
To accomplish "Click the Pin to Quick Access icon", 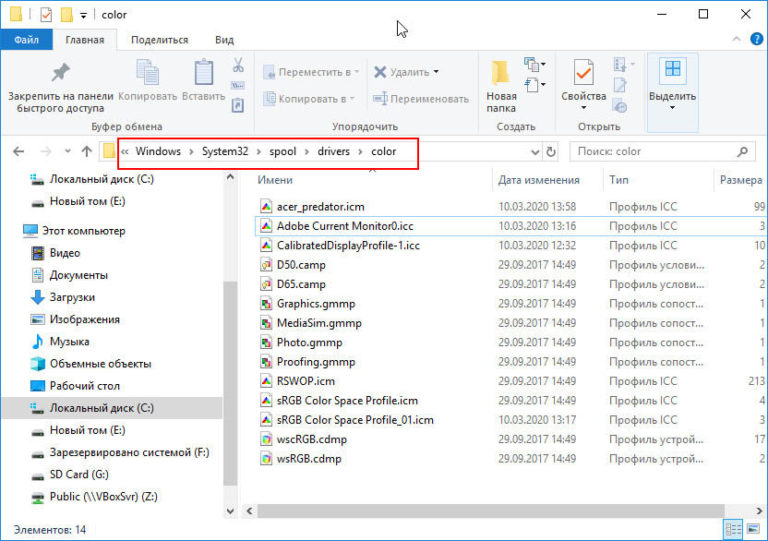I will (60, 73).
